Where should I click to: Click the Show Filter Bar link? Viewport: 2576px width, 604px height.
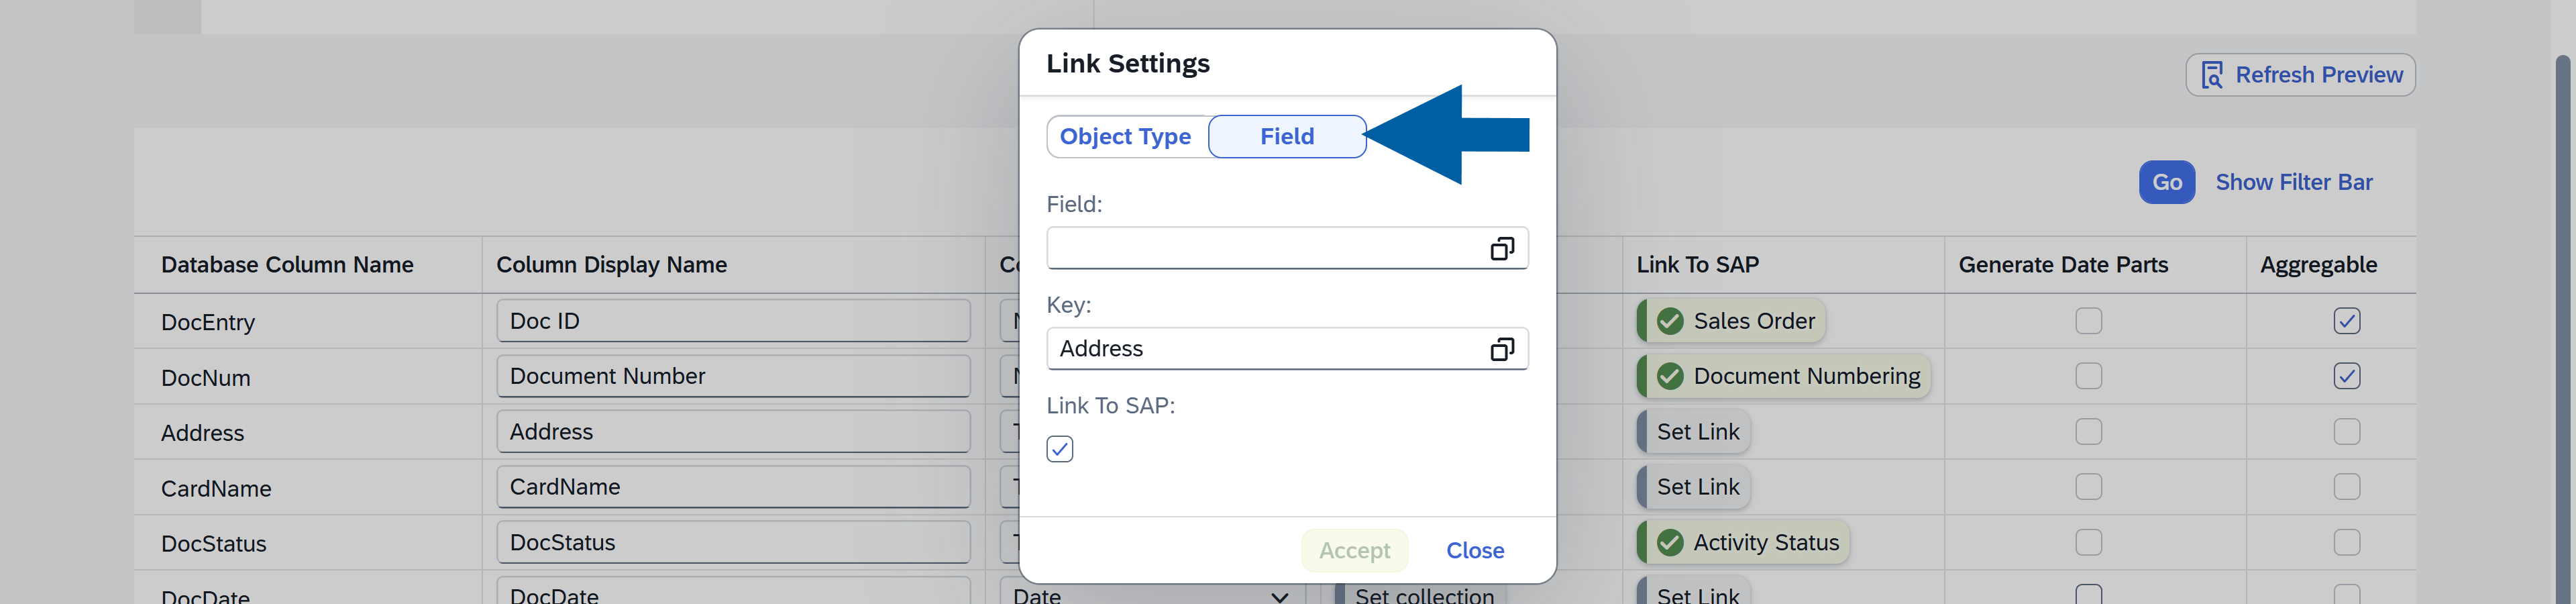(2293, 182)
